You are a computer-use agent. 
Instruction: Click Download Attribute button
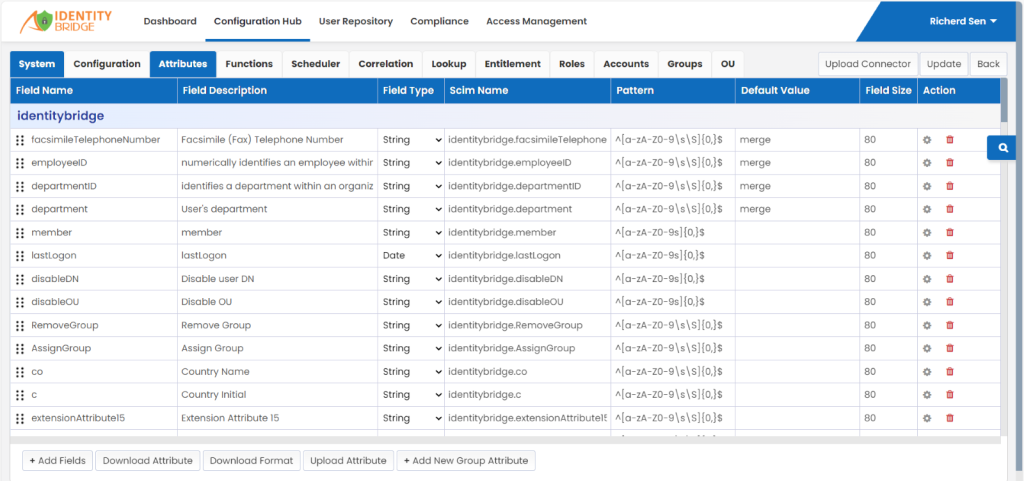(148, 460)
